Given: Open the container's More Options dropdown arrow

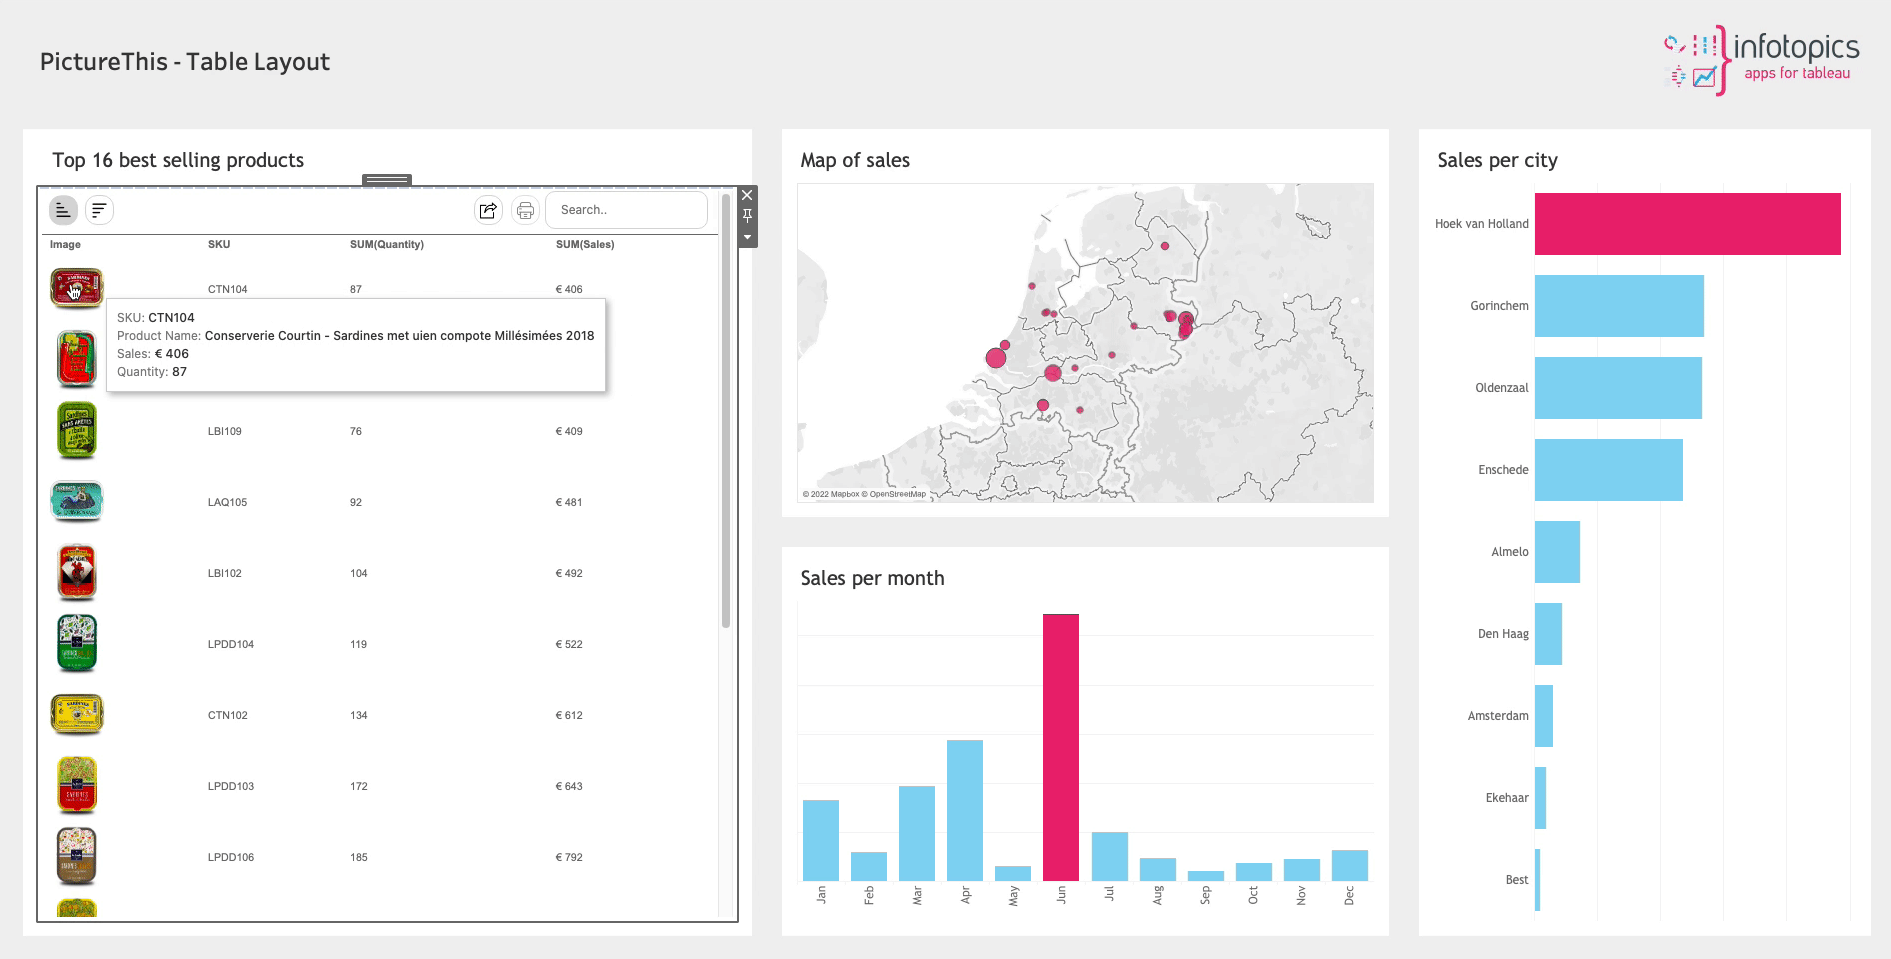Looking at the screenshot, I should click(747, 238).
